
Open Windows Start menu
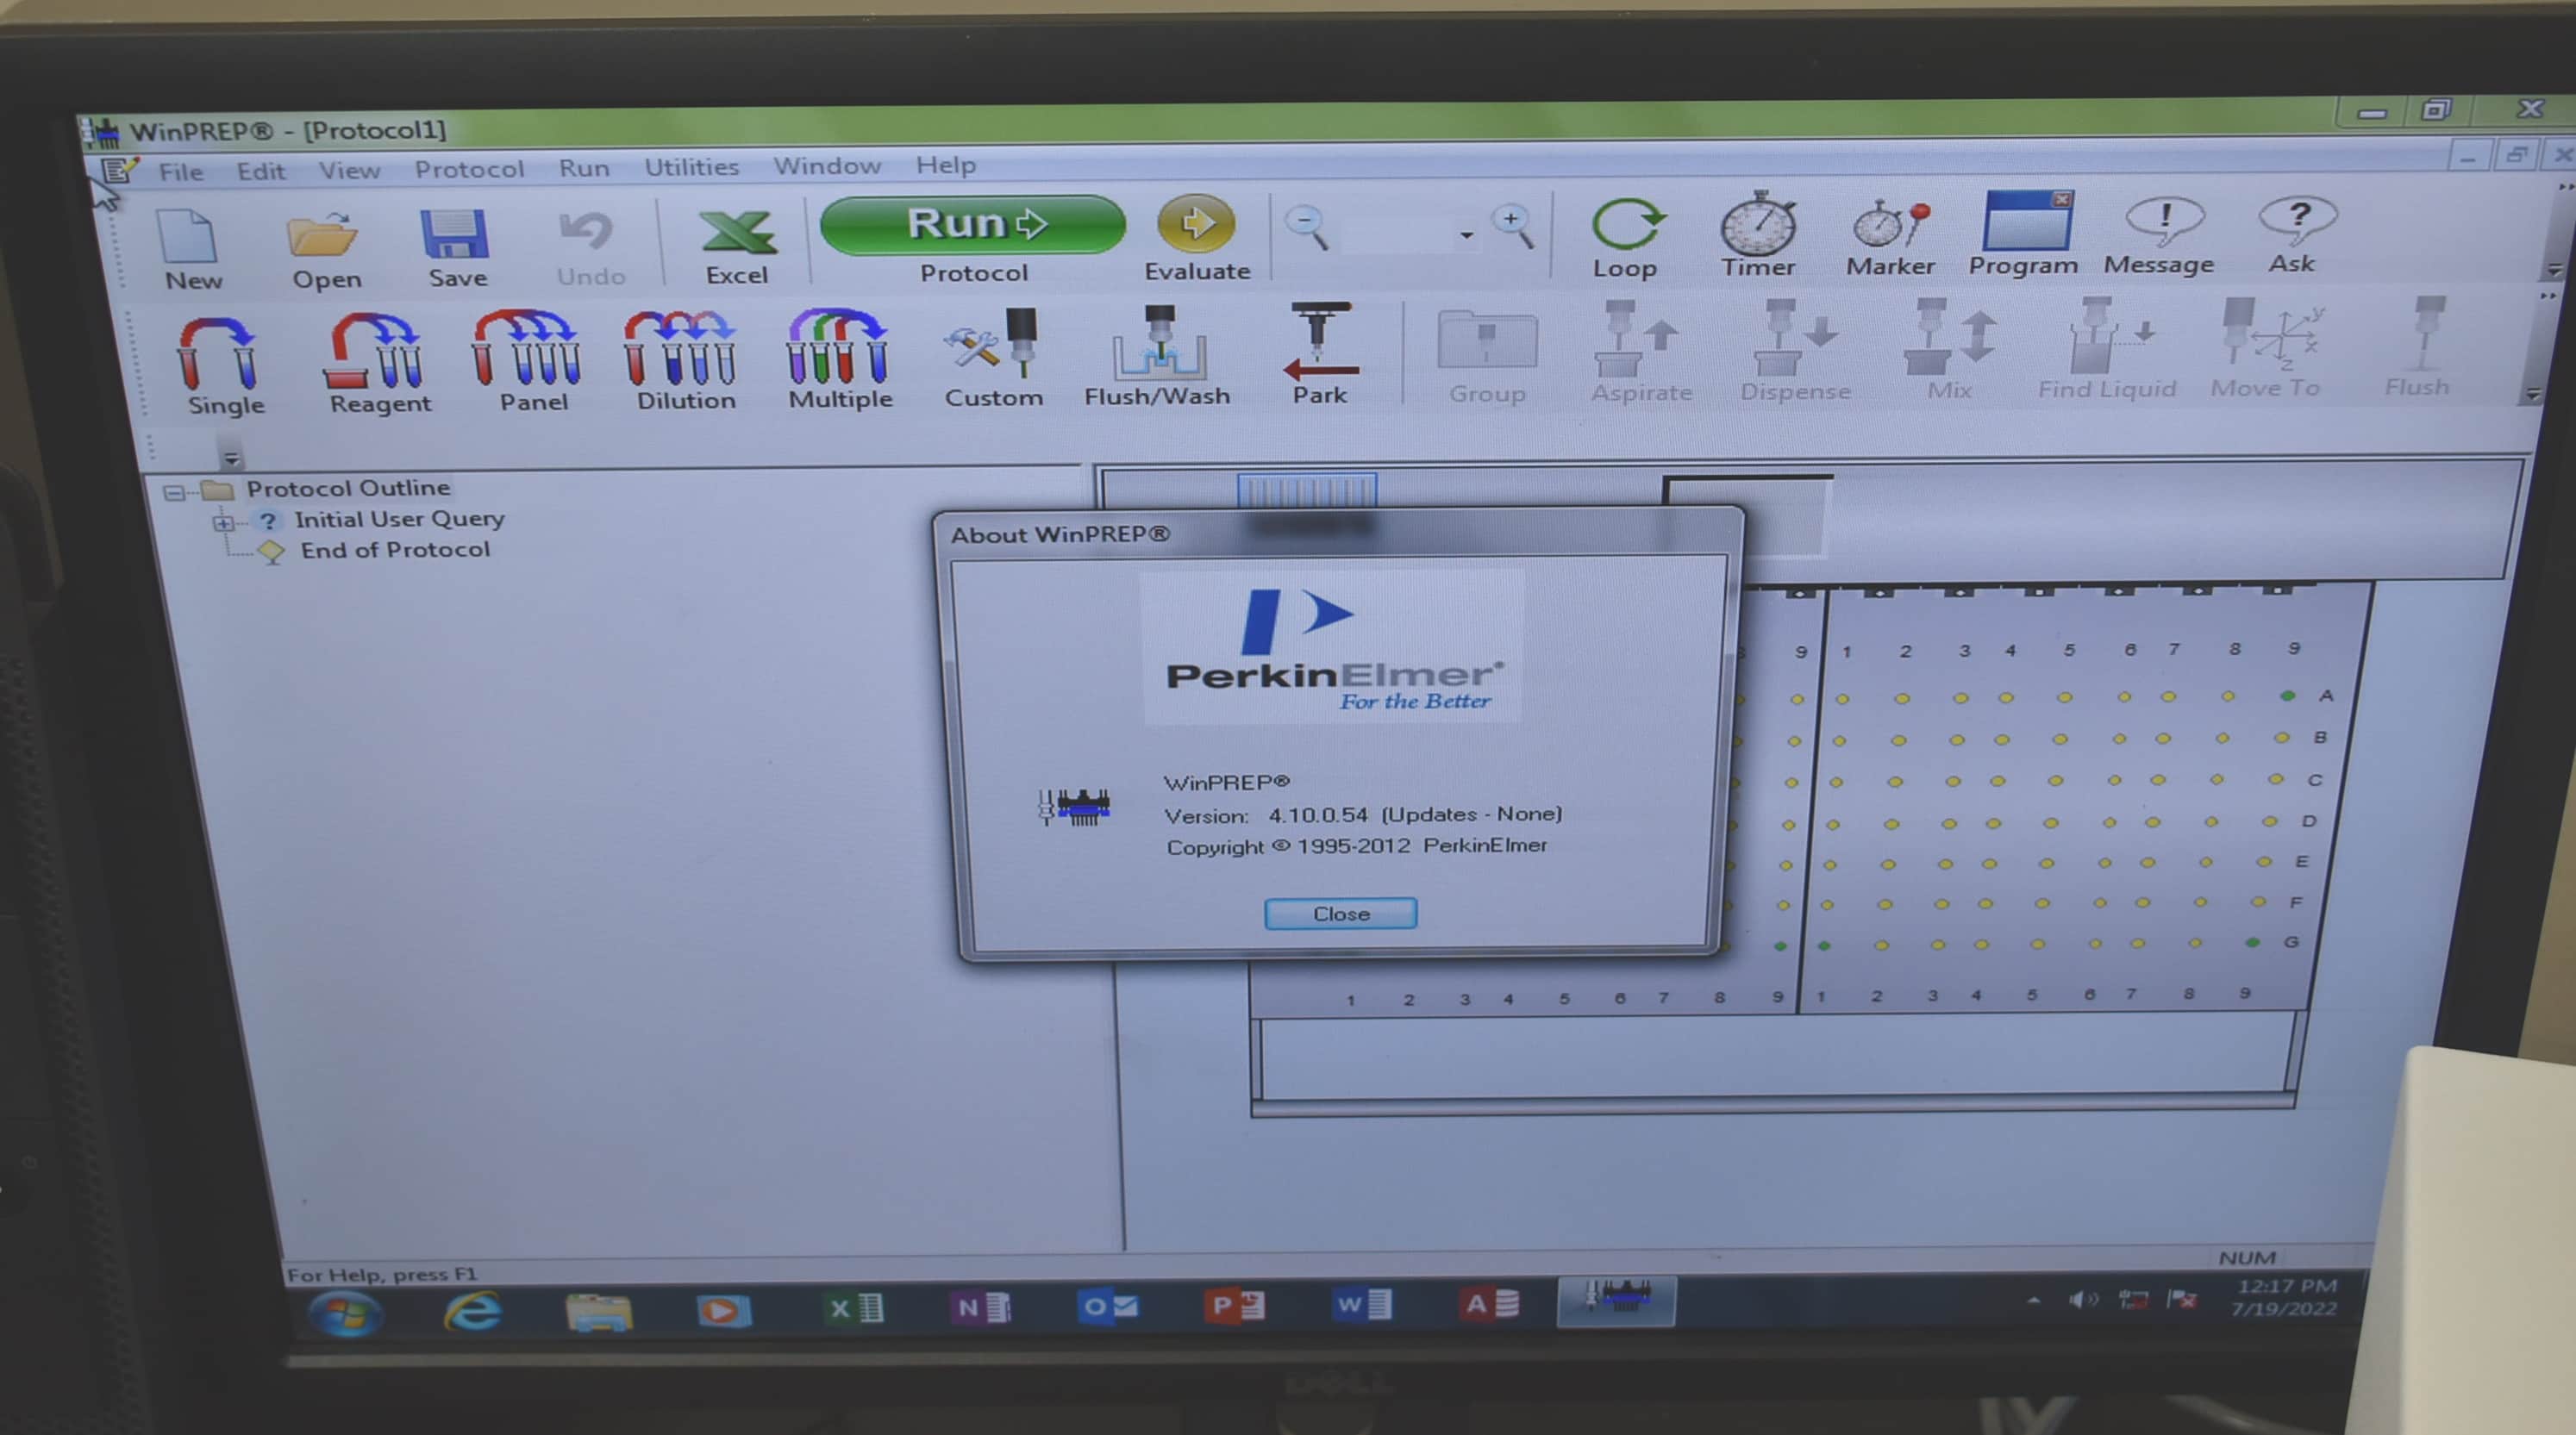[345, 1313]
